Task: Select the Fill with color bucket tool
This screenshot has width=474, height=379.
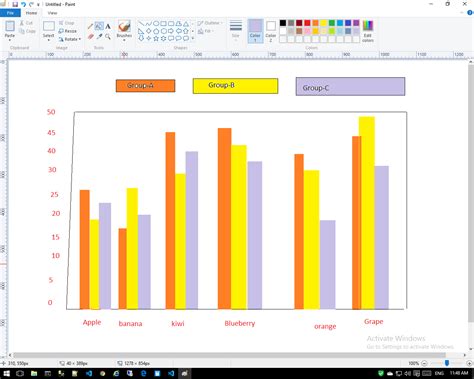Action: point(99,26)
